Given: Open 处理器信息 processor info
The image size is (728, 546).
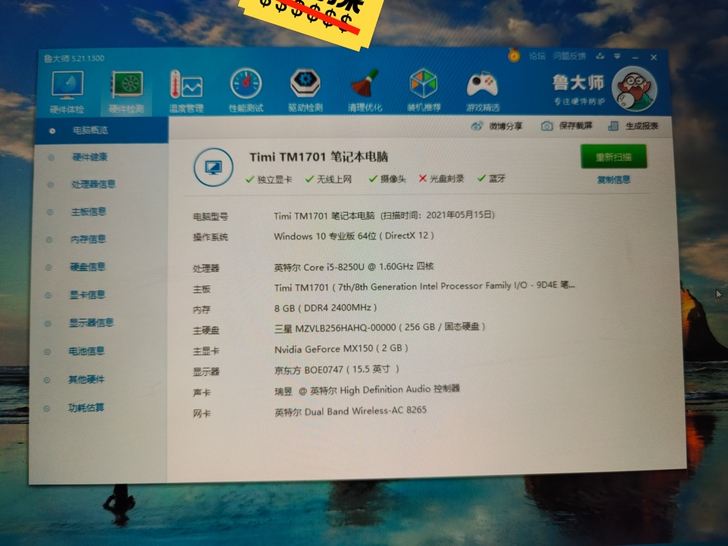Looking at the screenshot, I should tap(93, 184).
